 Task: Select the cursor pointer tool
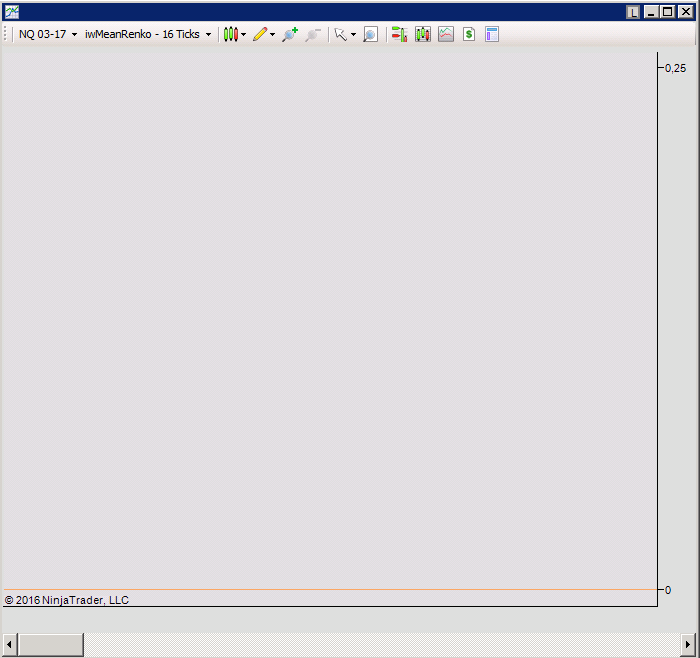[341, 34]
